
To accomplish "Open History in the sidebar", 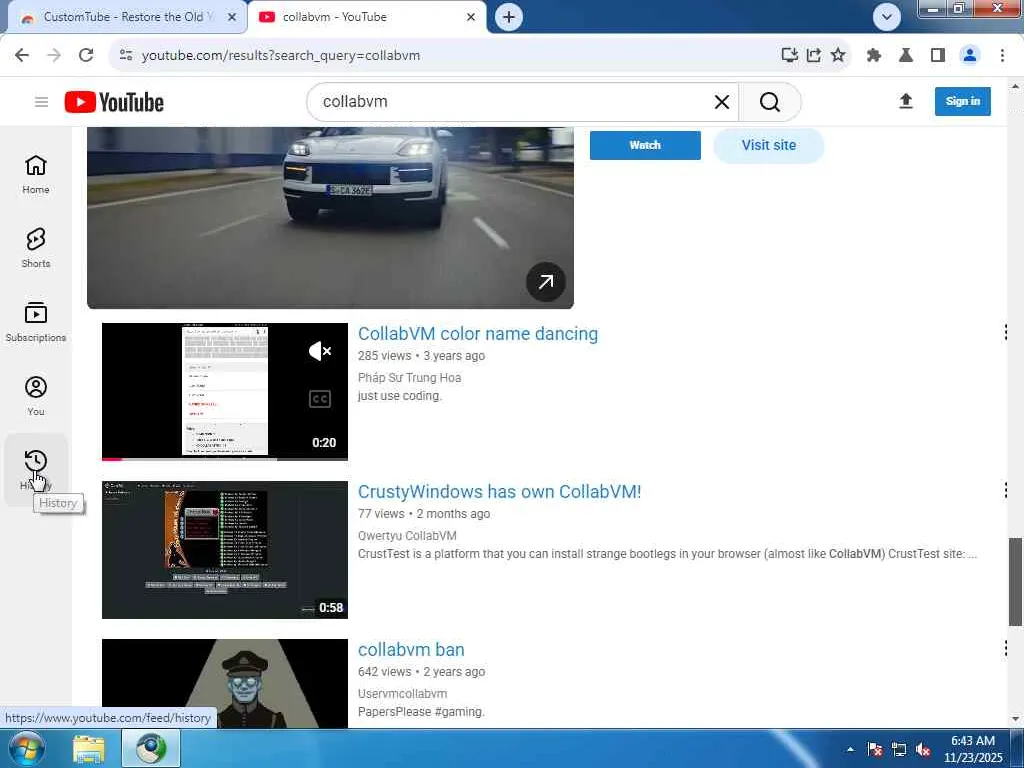I will pyautogui.click(x=36, y=470).
